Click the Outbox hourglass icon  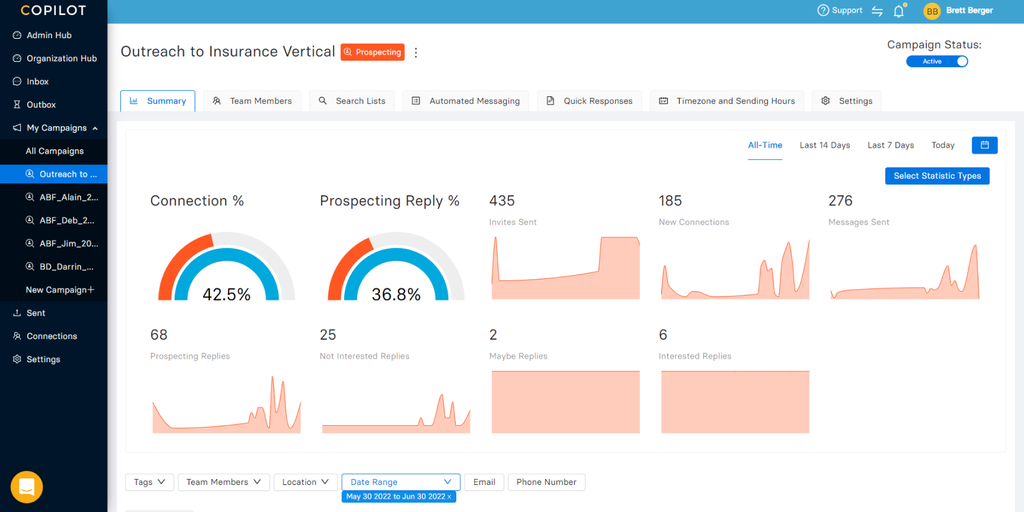[17, 104]
